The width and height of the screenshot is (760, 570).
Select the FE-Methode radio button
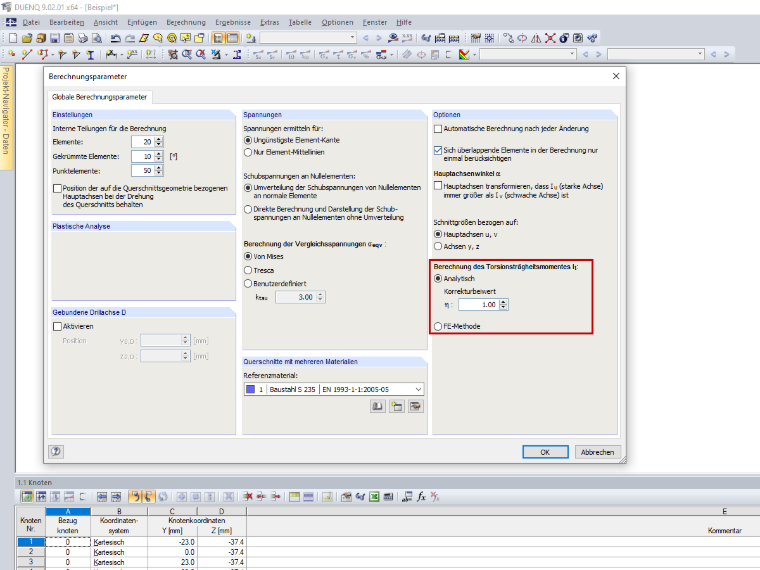438,327
